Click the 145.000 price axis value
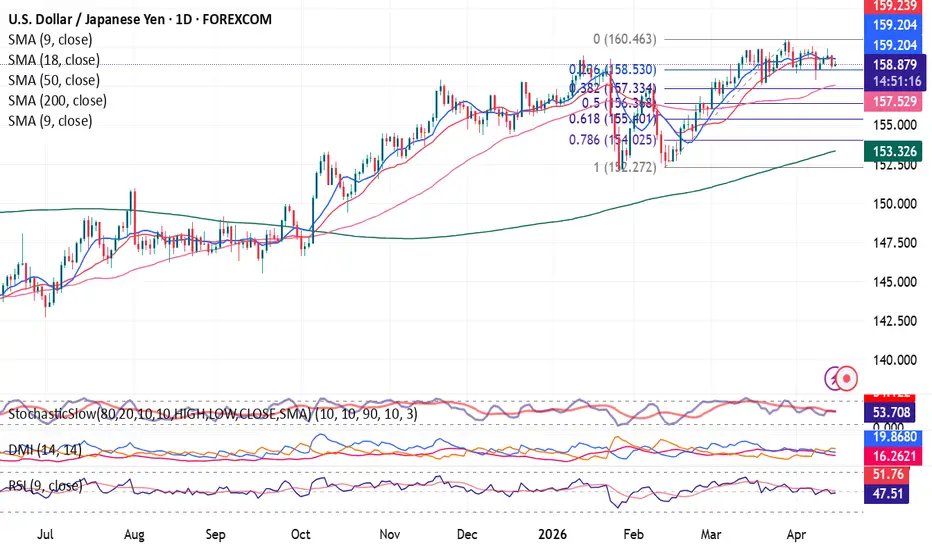932x550 pixels. click(x=895, y=282)
